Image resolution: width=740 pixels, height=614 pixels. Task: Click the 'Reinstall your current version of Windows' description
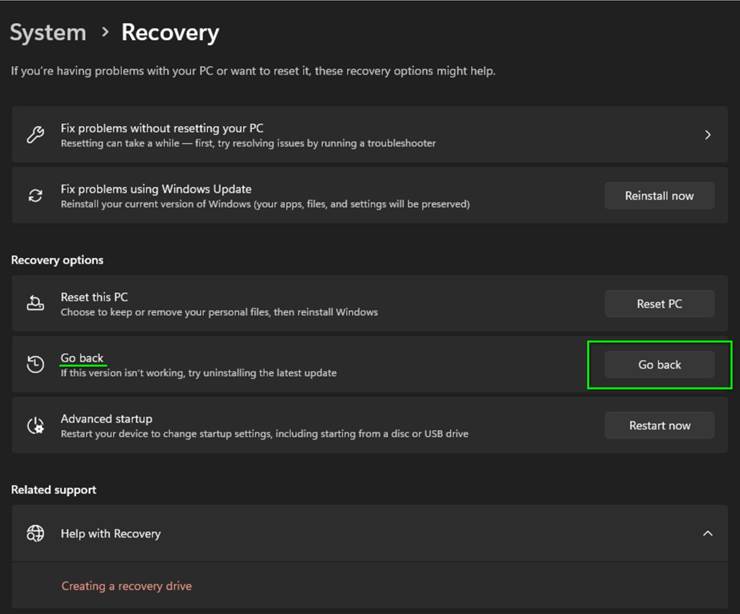265,204
